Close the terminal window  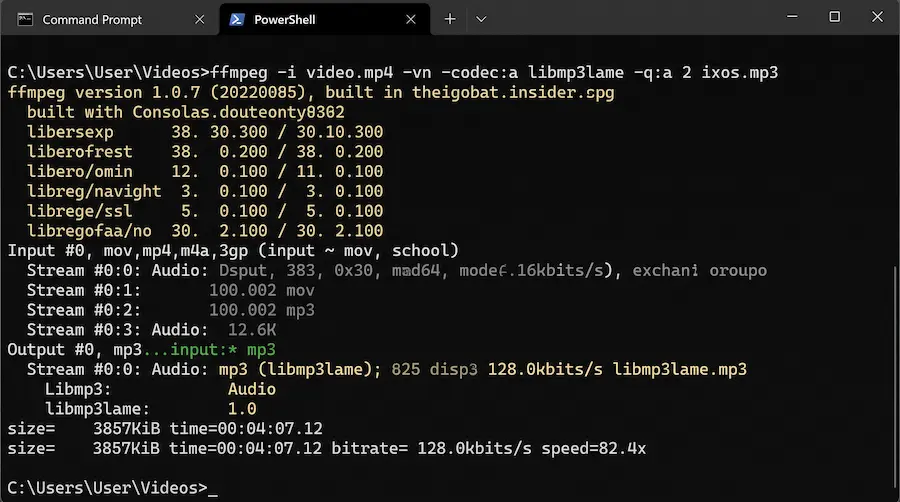(877, 17)
